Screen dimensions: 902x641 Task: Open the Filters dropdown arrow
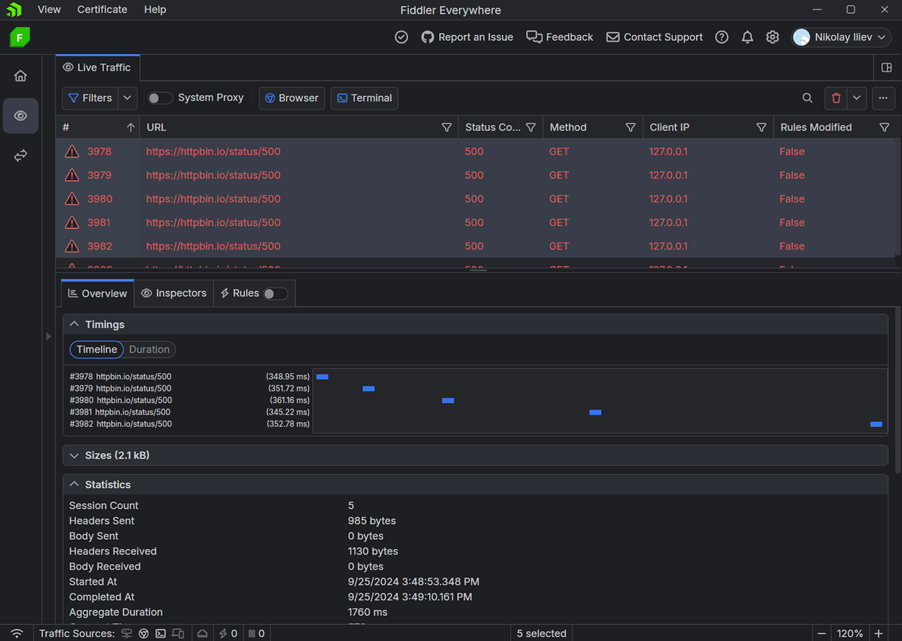pos(128,98)
